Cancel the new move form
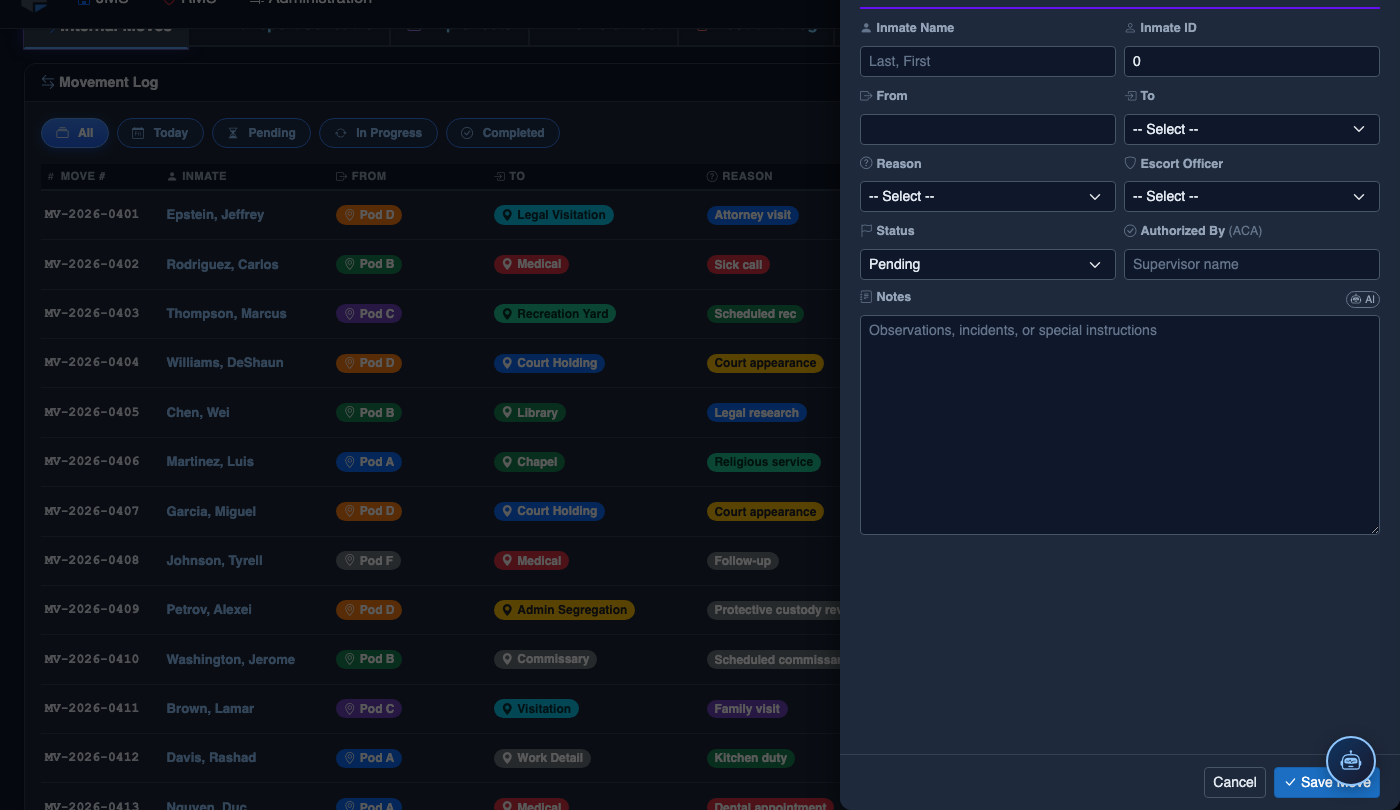The image size is (1400, 810). tap(1235, 782)
